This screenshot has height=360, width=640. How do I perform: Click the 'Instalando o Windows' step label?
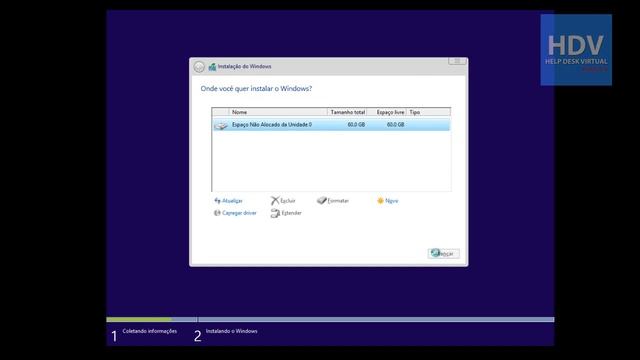[231, 331]
